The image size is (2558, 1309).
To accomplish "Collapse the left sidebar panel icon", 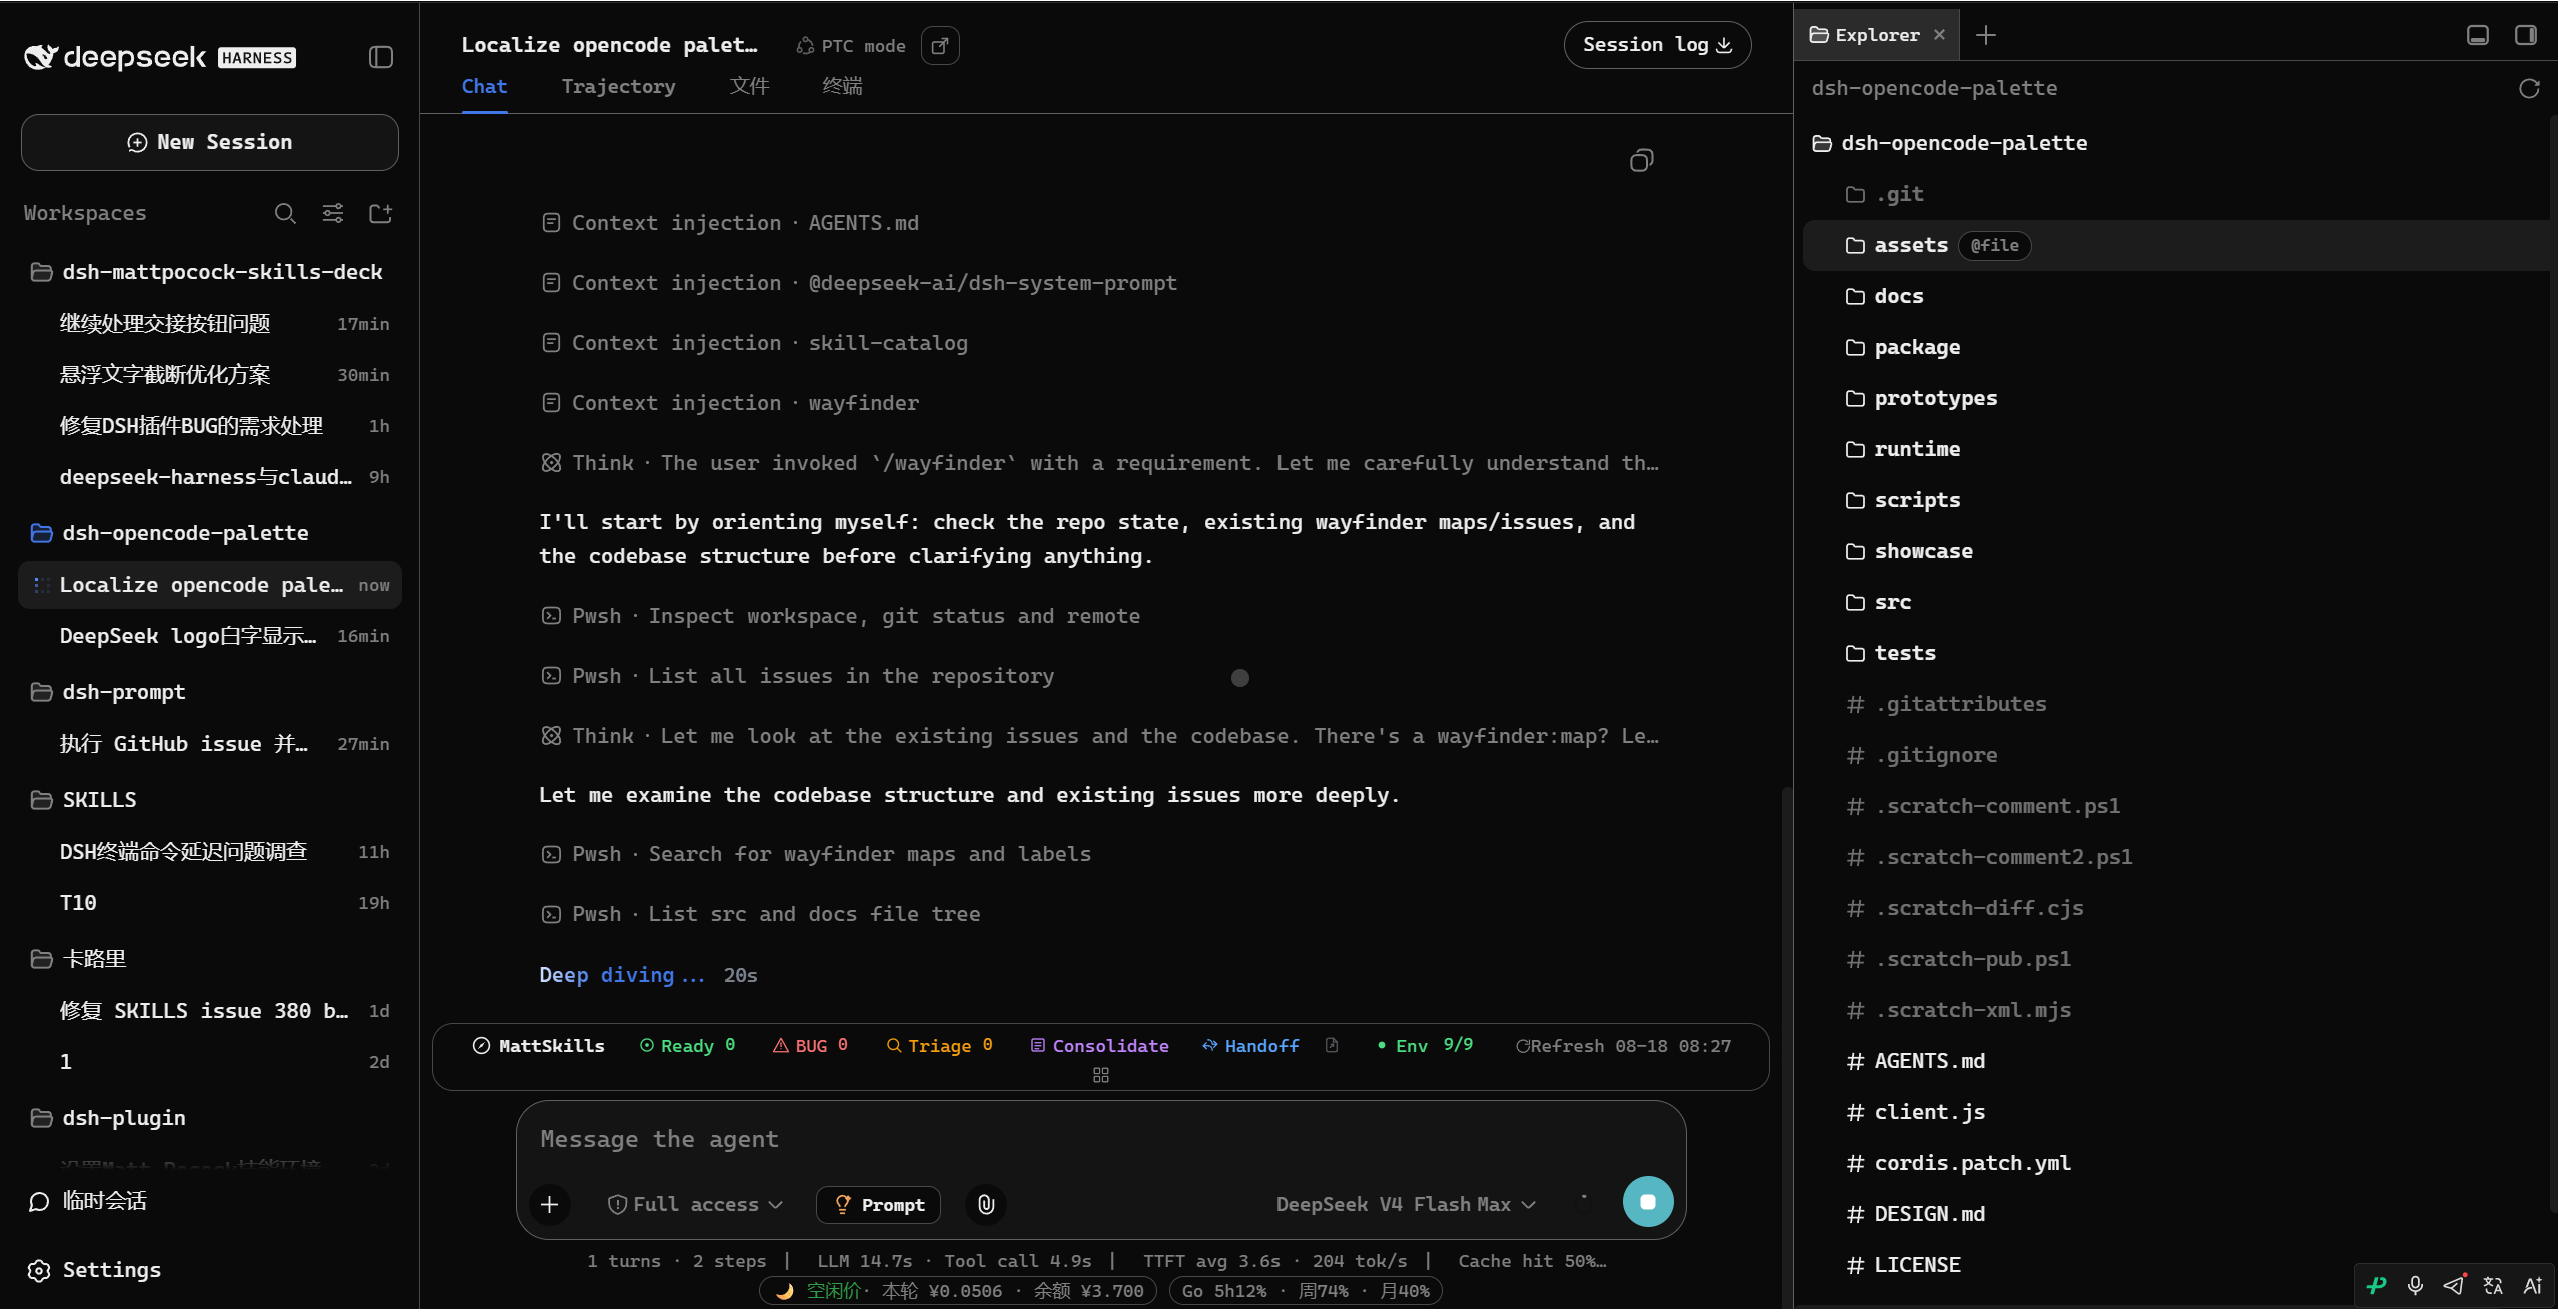I will [x=380, y=57].
